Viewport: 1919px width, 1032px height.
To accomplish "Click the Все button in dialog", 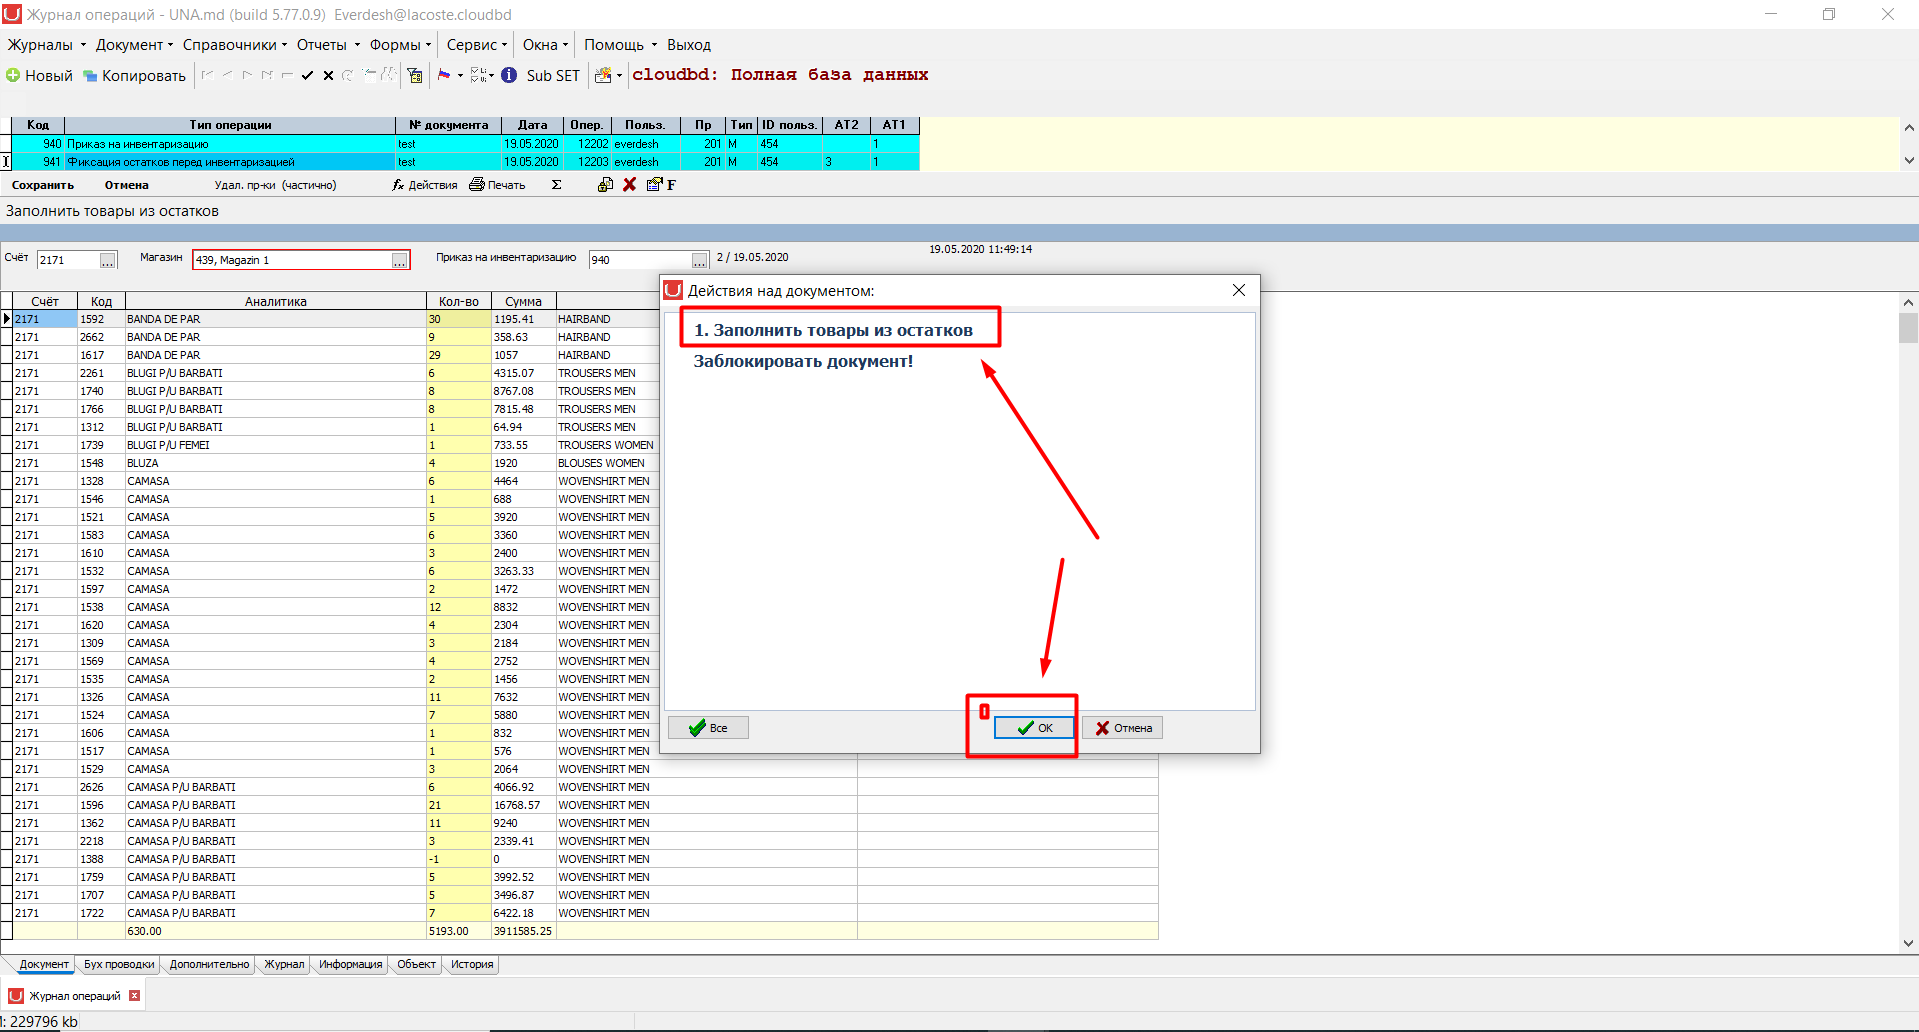I will 708,728.
